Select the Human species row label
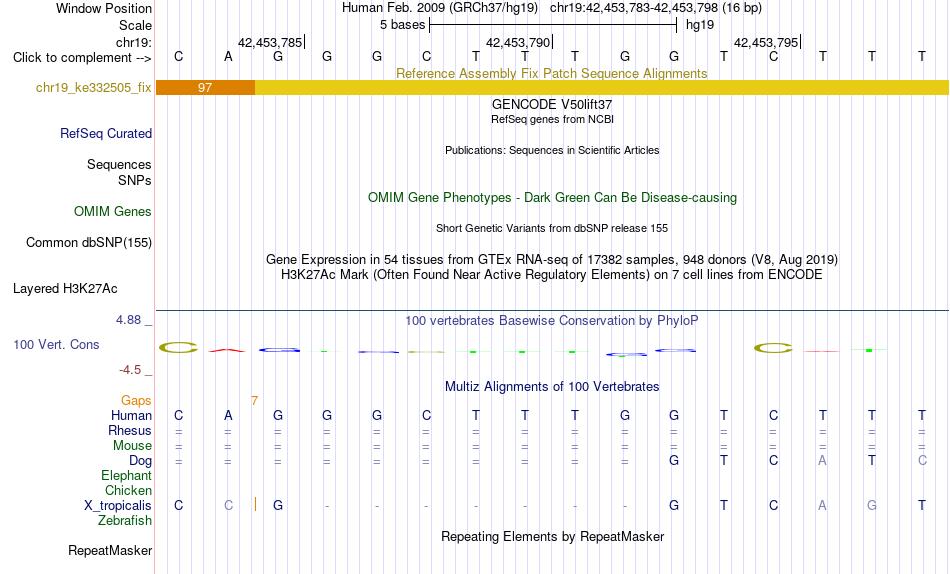The image size is (950, 574). click(x=131, y=416)
